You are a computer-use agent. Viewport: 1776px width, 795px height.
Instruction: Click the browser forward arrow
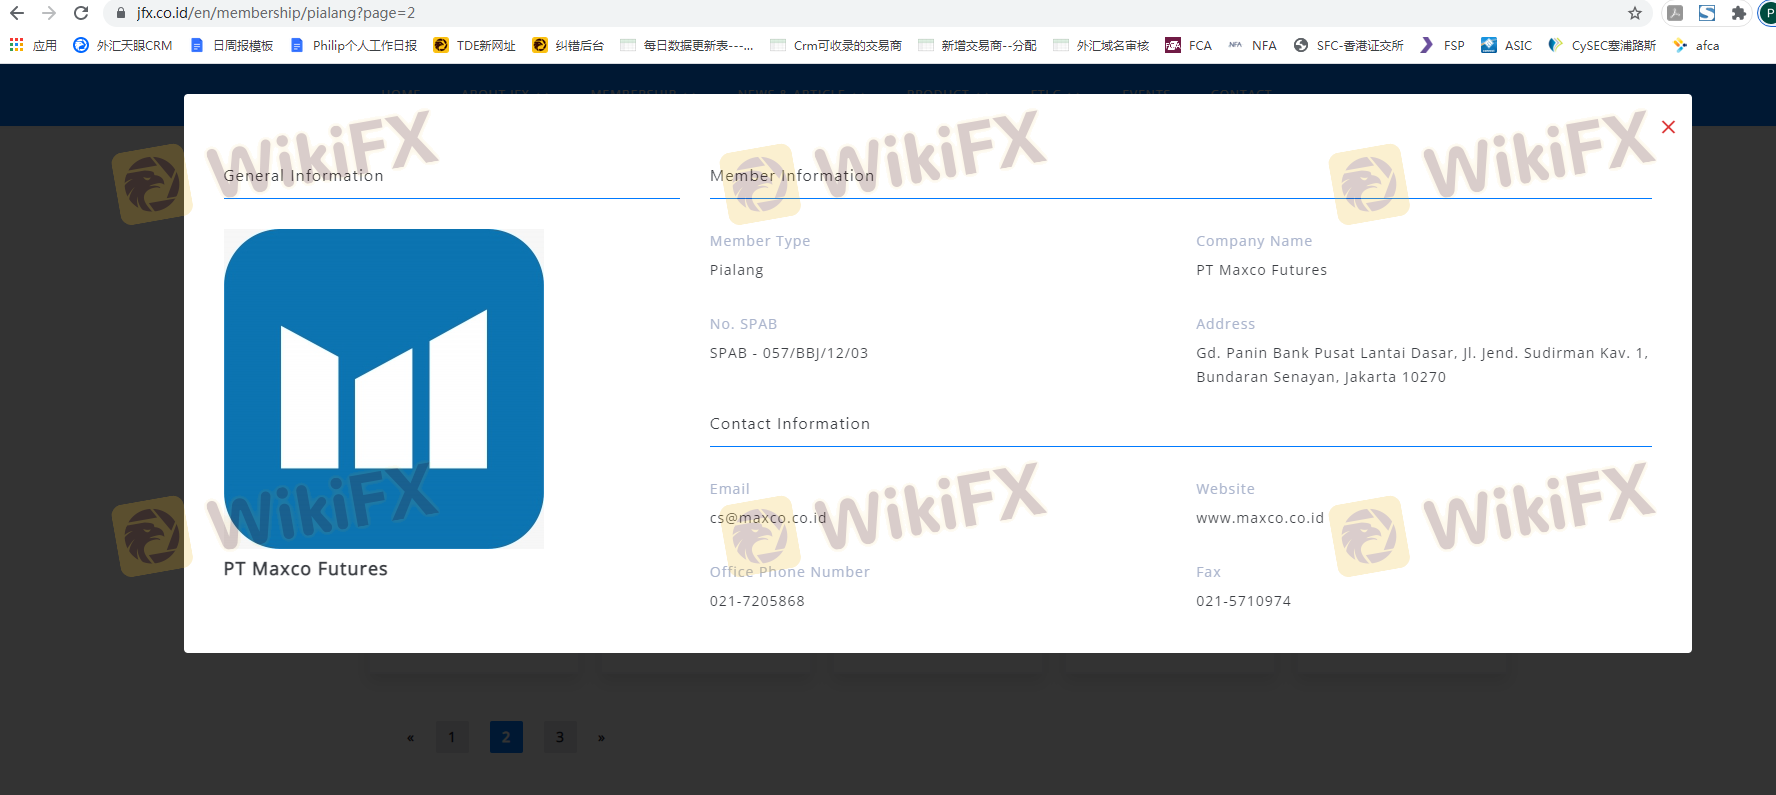click(49, 13)
